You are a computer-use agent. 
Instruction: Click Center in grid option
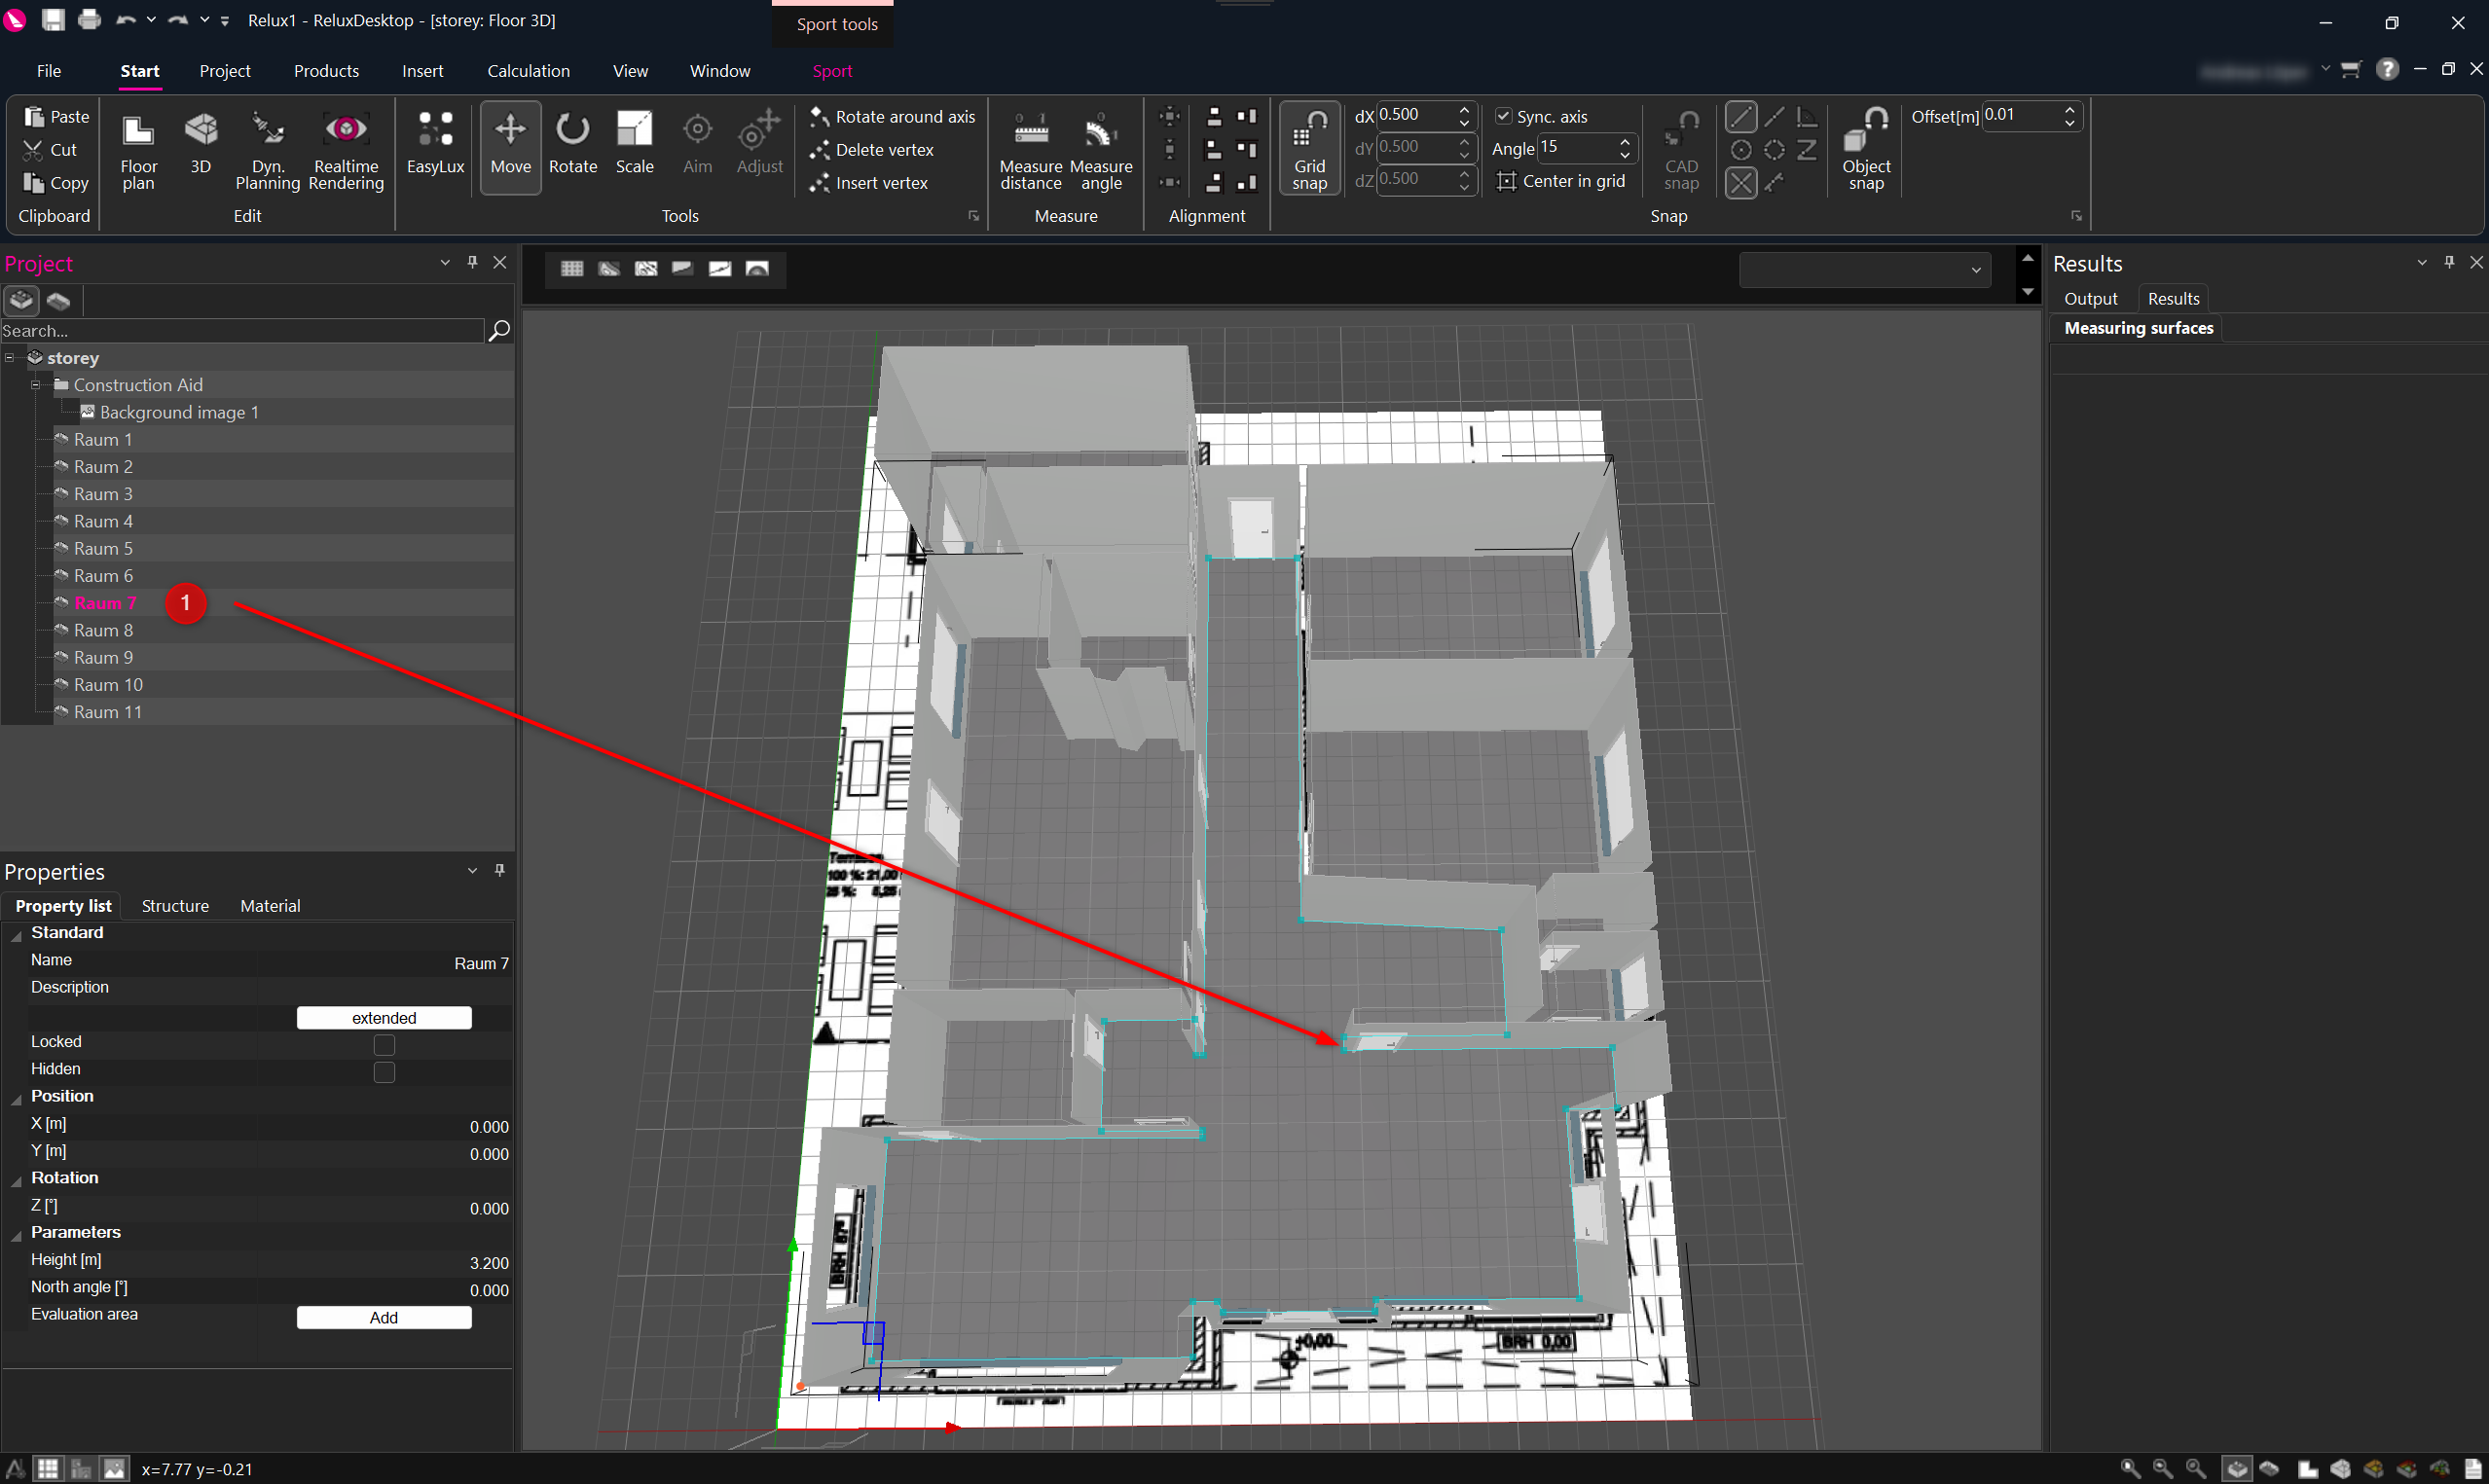click(1561, 181)
